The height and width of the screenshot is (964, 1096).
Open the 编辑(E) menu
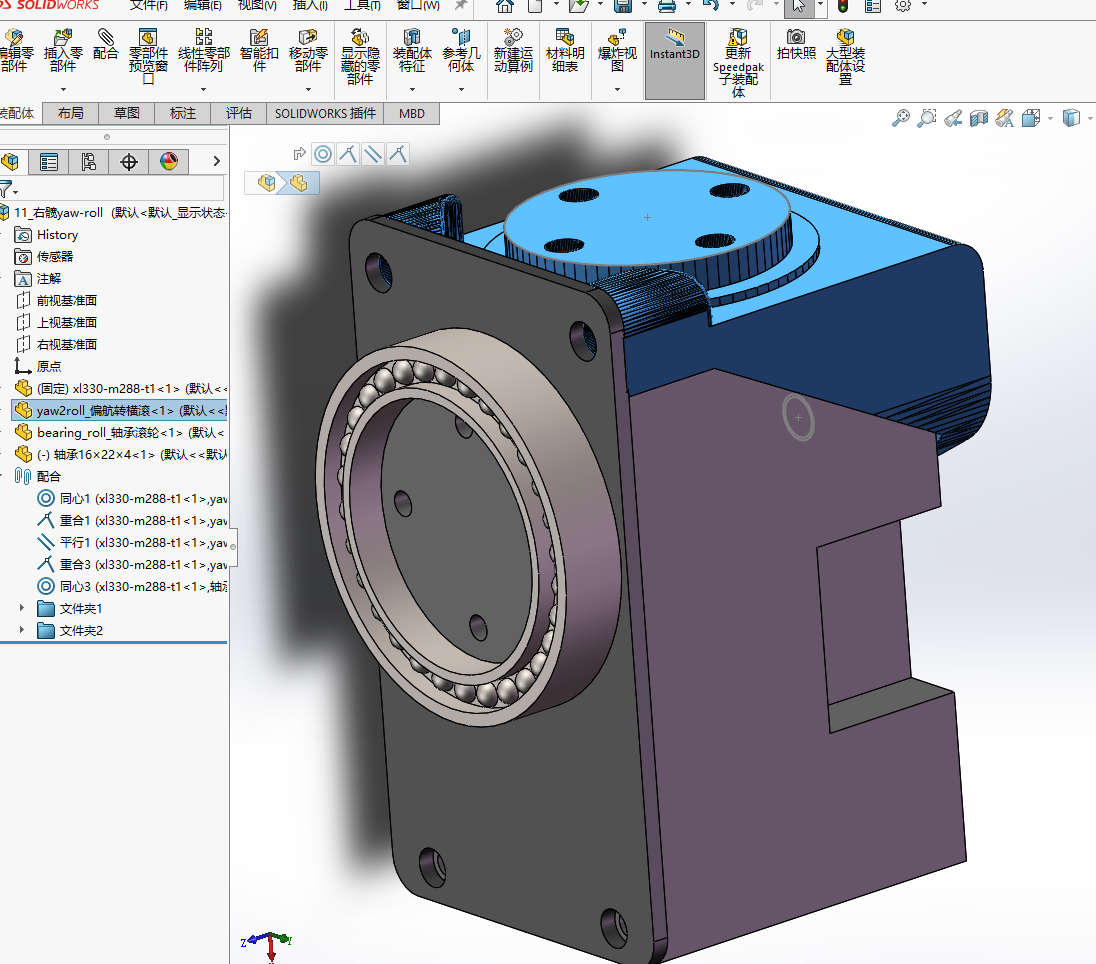coord(203,6)
